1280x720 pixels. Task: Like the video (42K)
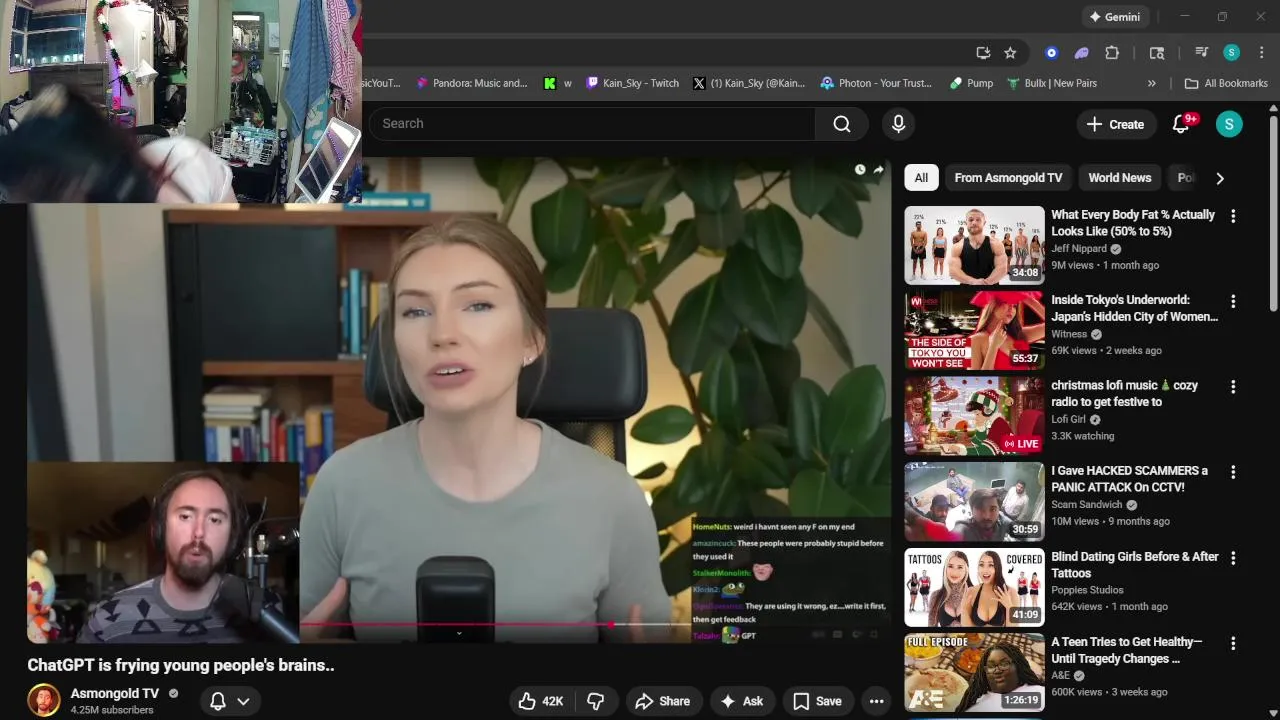pos(540,701)
